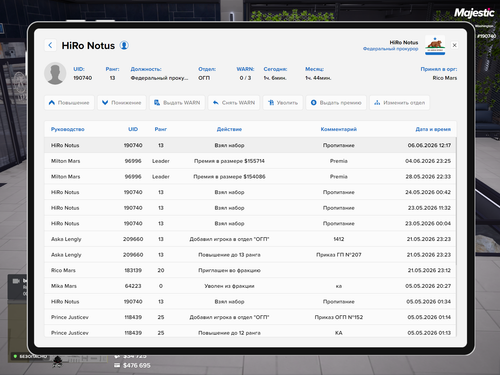Click the Приказ ГП №207 comment
Viewport: 500px width, 375px height.
tap(339, 255)
